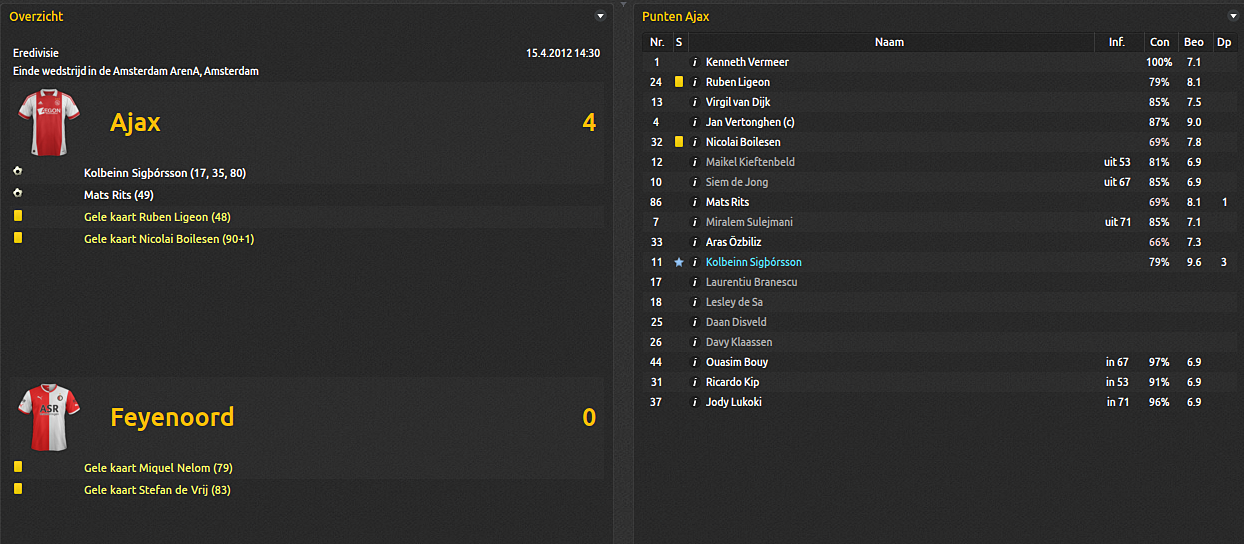Sort players by the Naam column
The height and width of the screenshot is (544, 1244).
(889, 42)
